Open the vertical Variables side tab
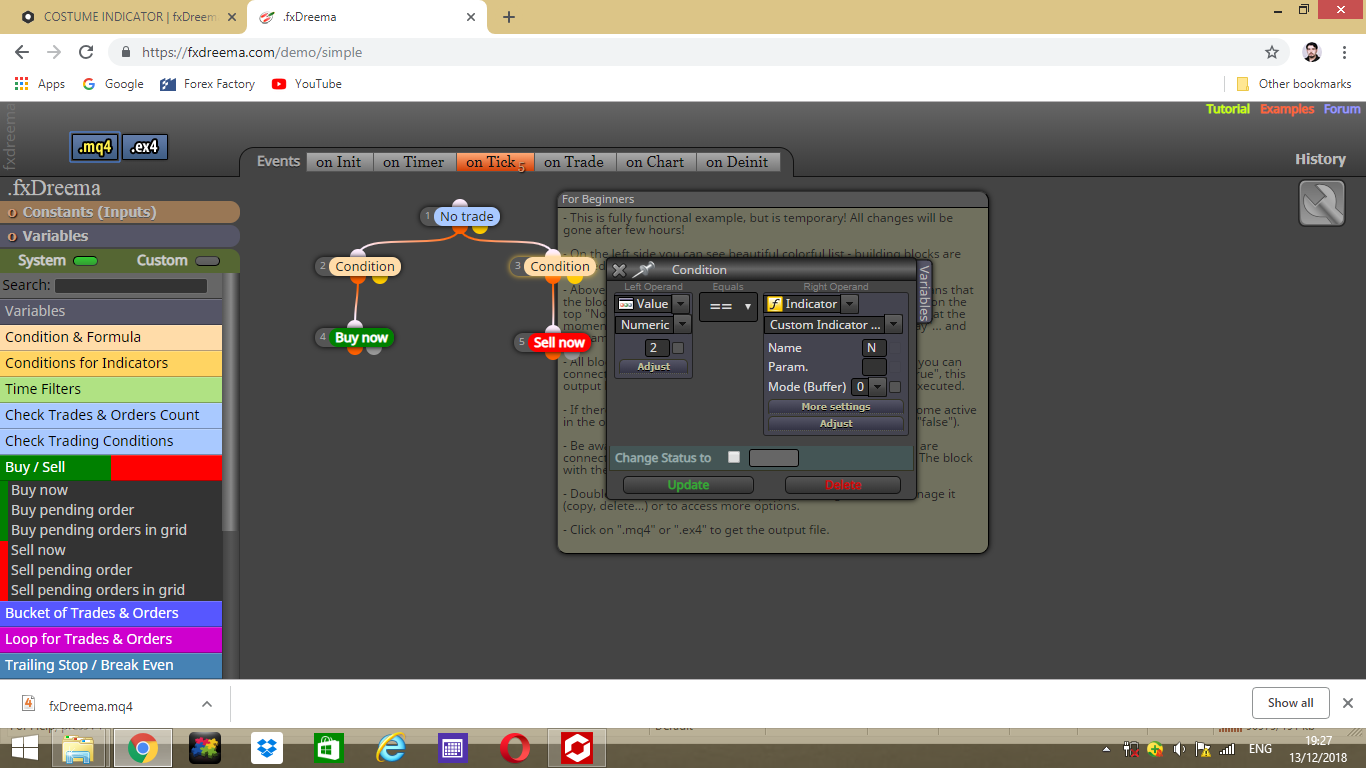Image resolution: width=1366 pixels, height=768 pixels. click(924, 292)
